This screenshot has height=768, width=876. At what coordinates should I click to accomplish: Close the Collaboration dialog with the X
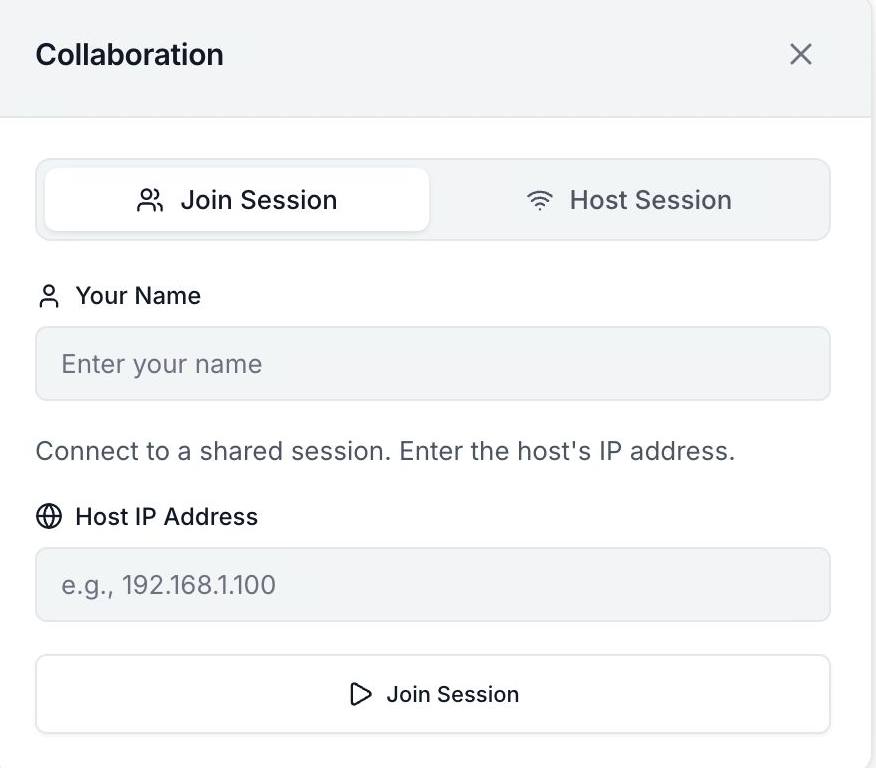[800, 54]
